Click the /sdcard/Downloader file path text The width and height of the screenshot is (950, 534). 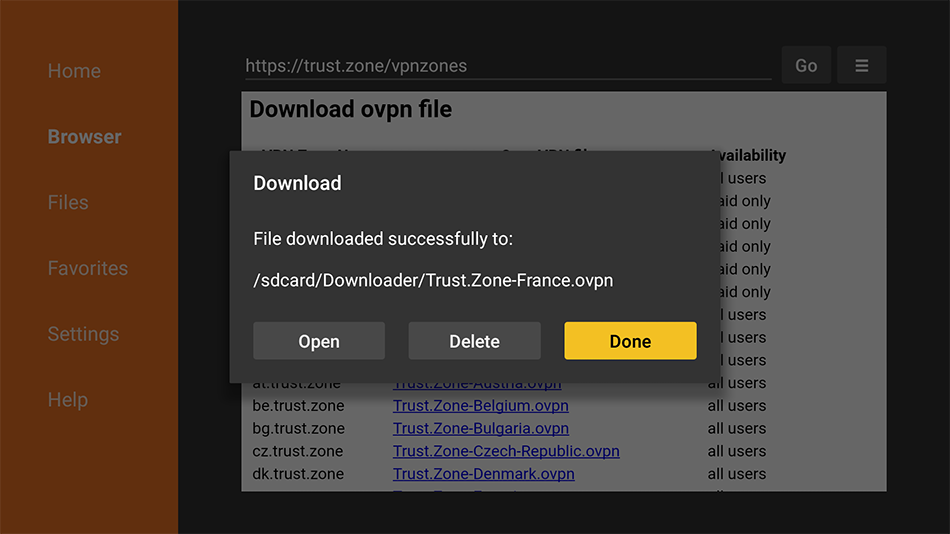[x=433, y=280]
